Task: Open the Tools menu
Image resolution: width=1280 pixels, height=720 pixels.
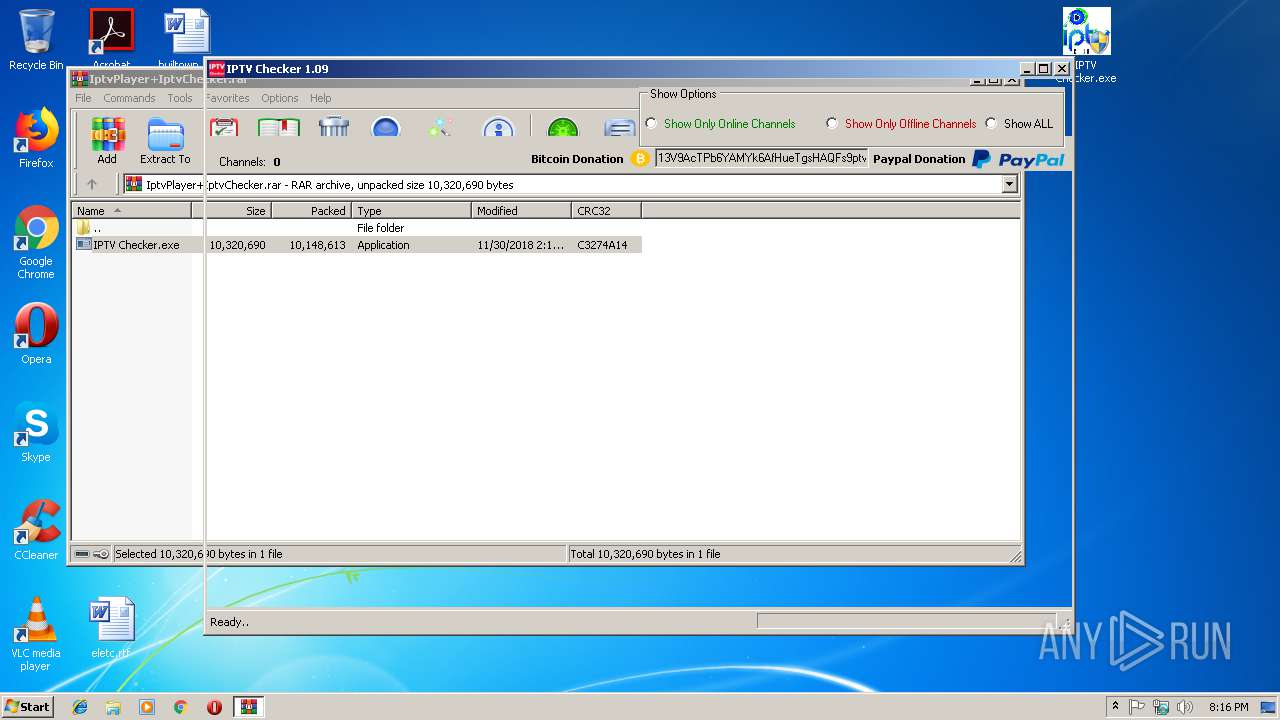Action: click(x=180, y=98)
